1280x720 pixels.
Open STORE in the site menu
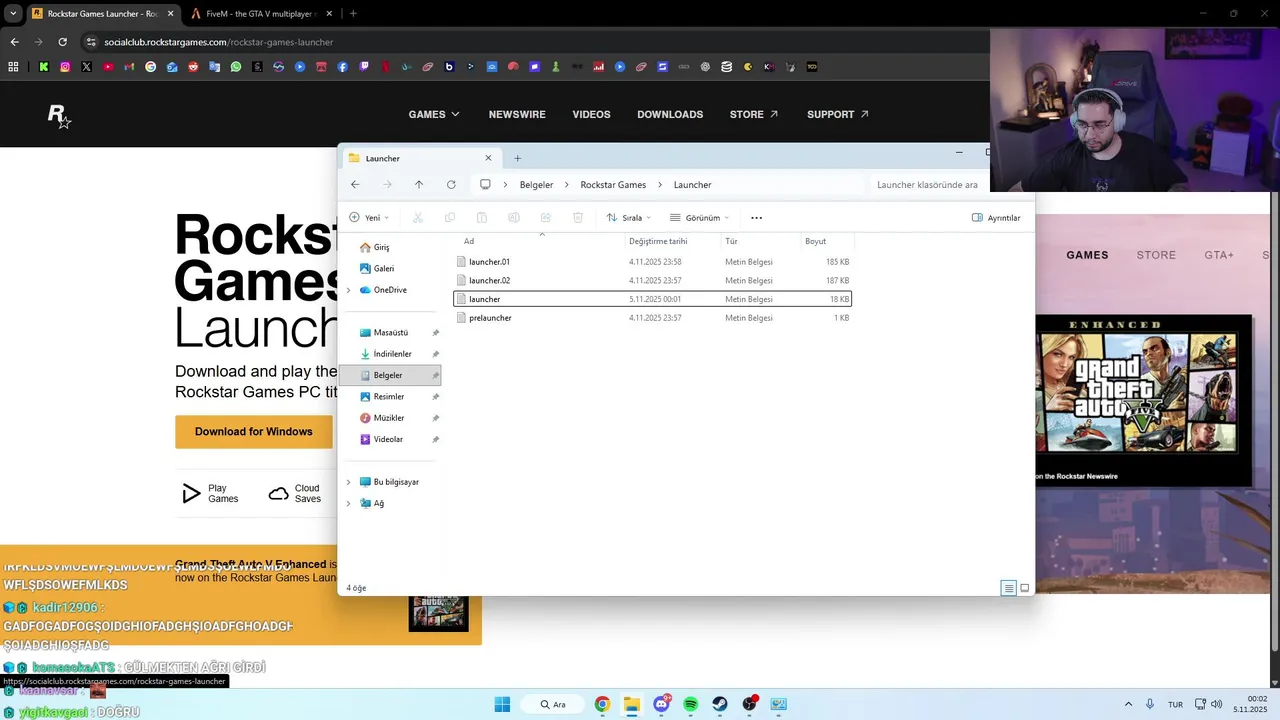tap(754, 114)
